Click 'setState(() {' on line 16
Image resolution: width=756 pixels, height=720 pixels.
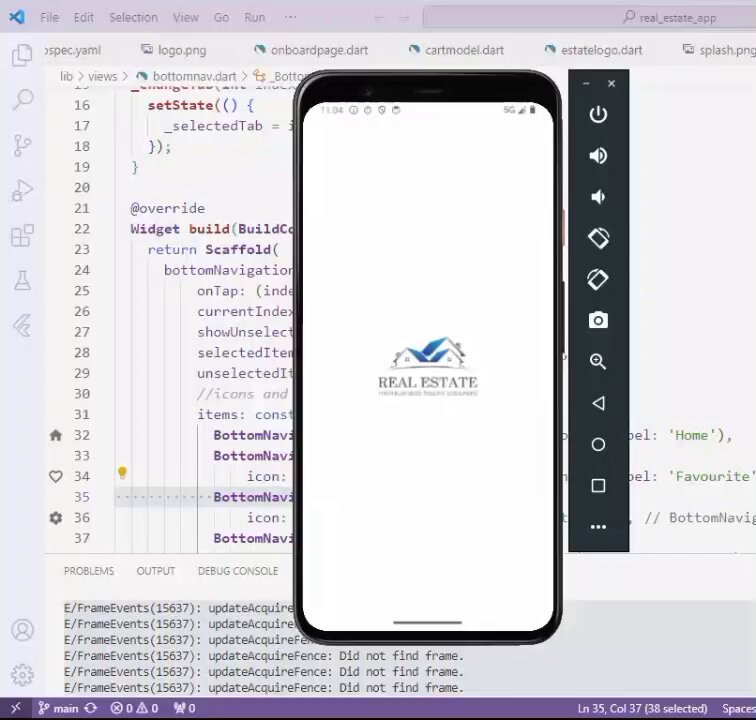click(201, 105)
